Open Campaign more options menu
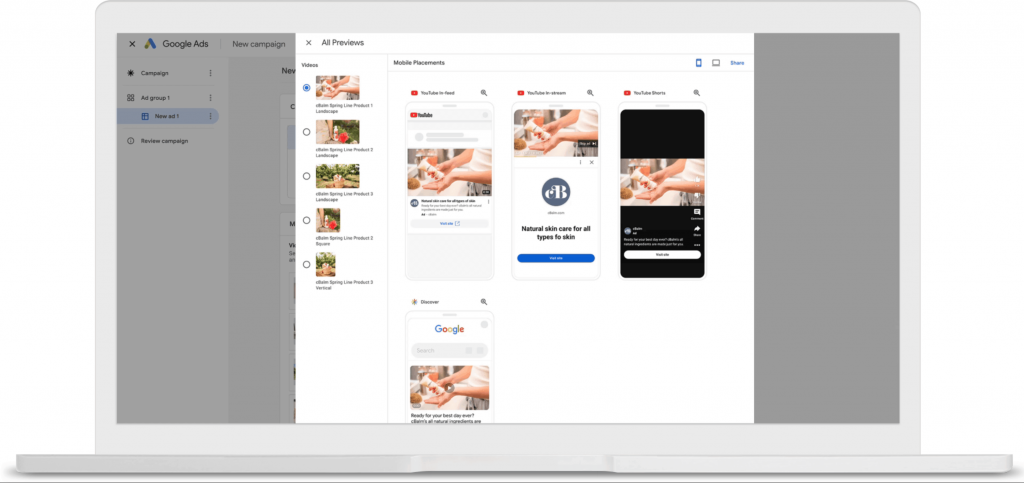 pos(210,73)
